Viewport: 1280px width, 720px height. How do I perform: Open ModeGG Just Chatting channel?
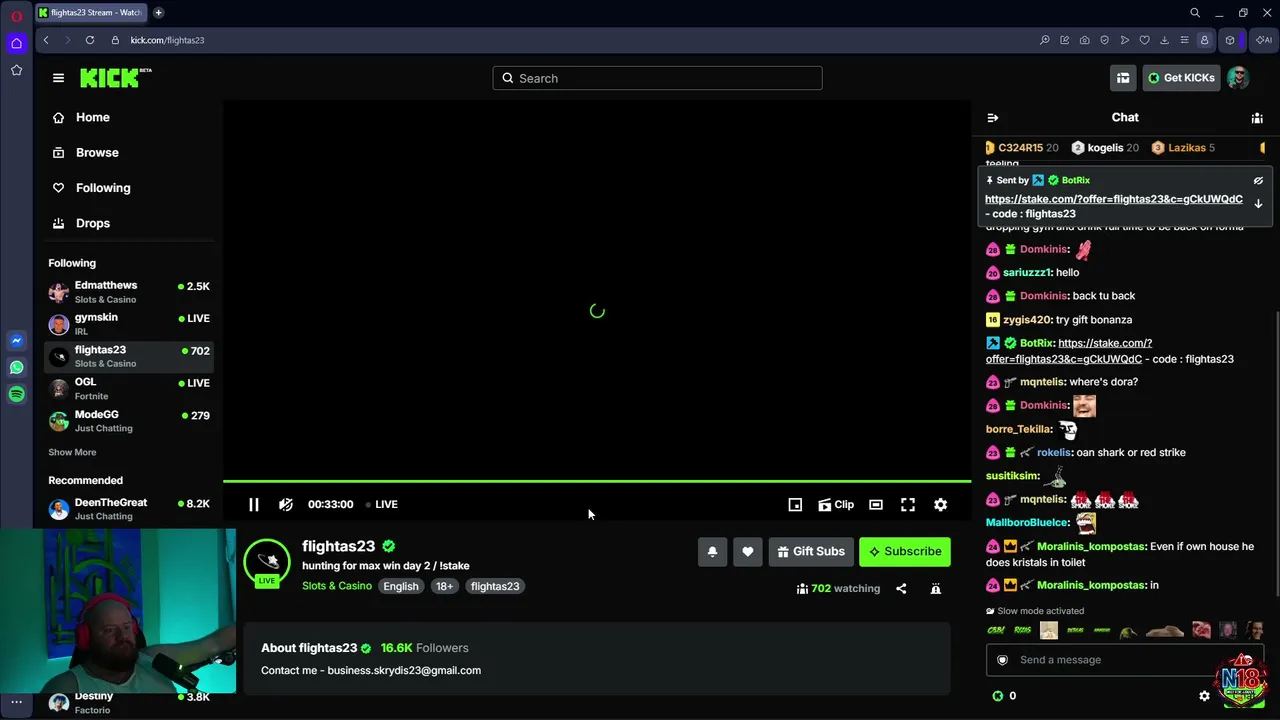[129, 421]
